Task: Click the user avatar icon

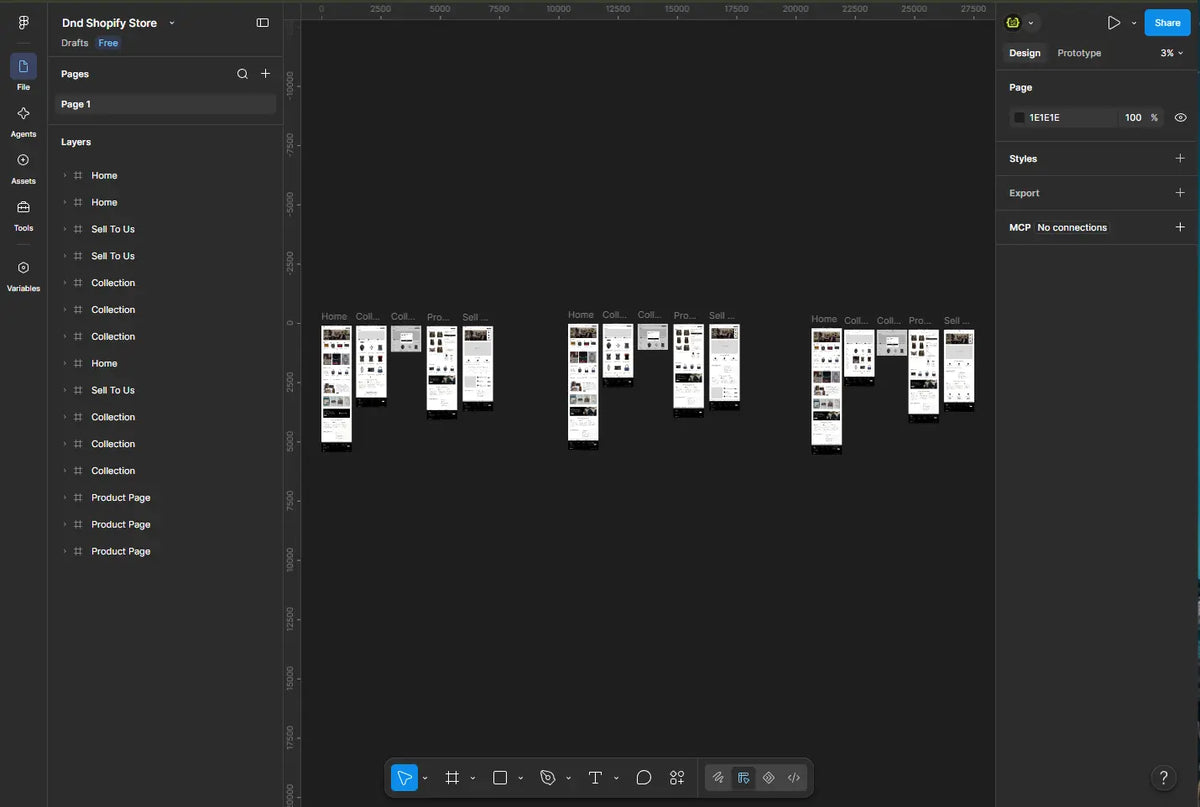Action: 1013,22
